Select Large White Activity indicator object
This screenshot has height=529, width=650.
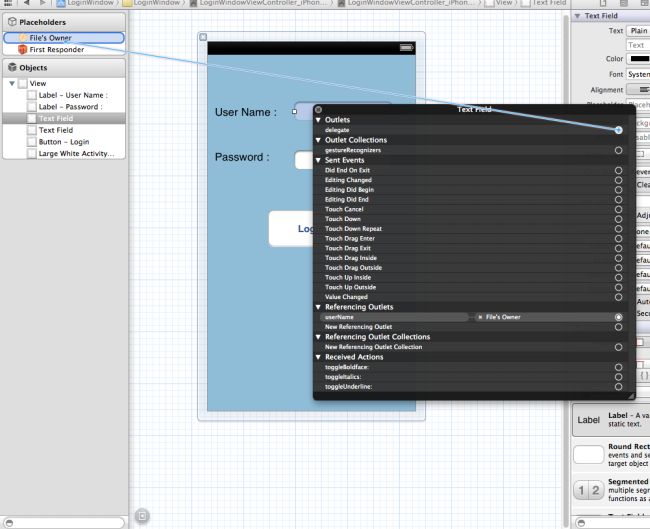tap(64, 153)
